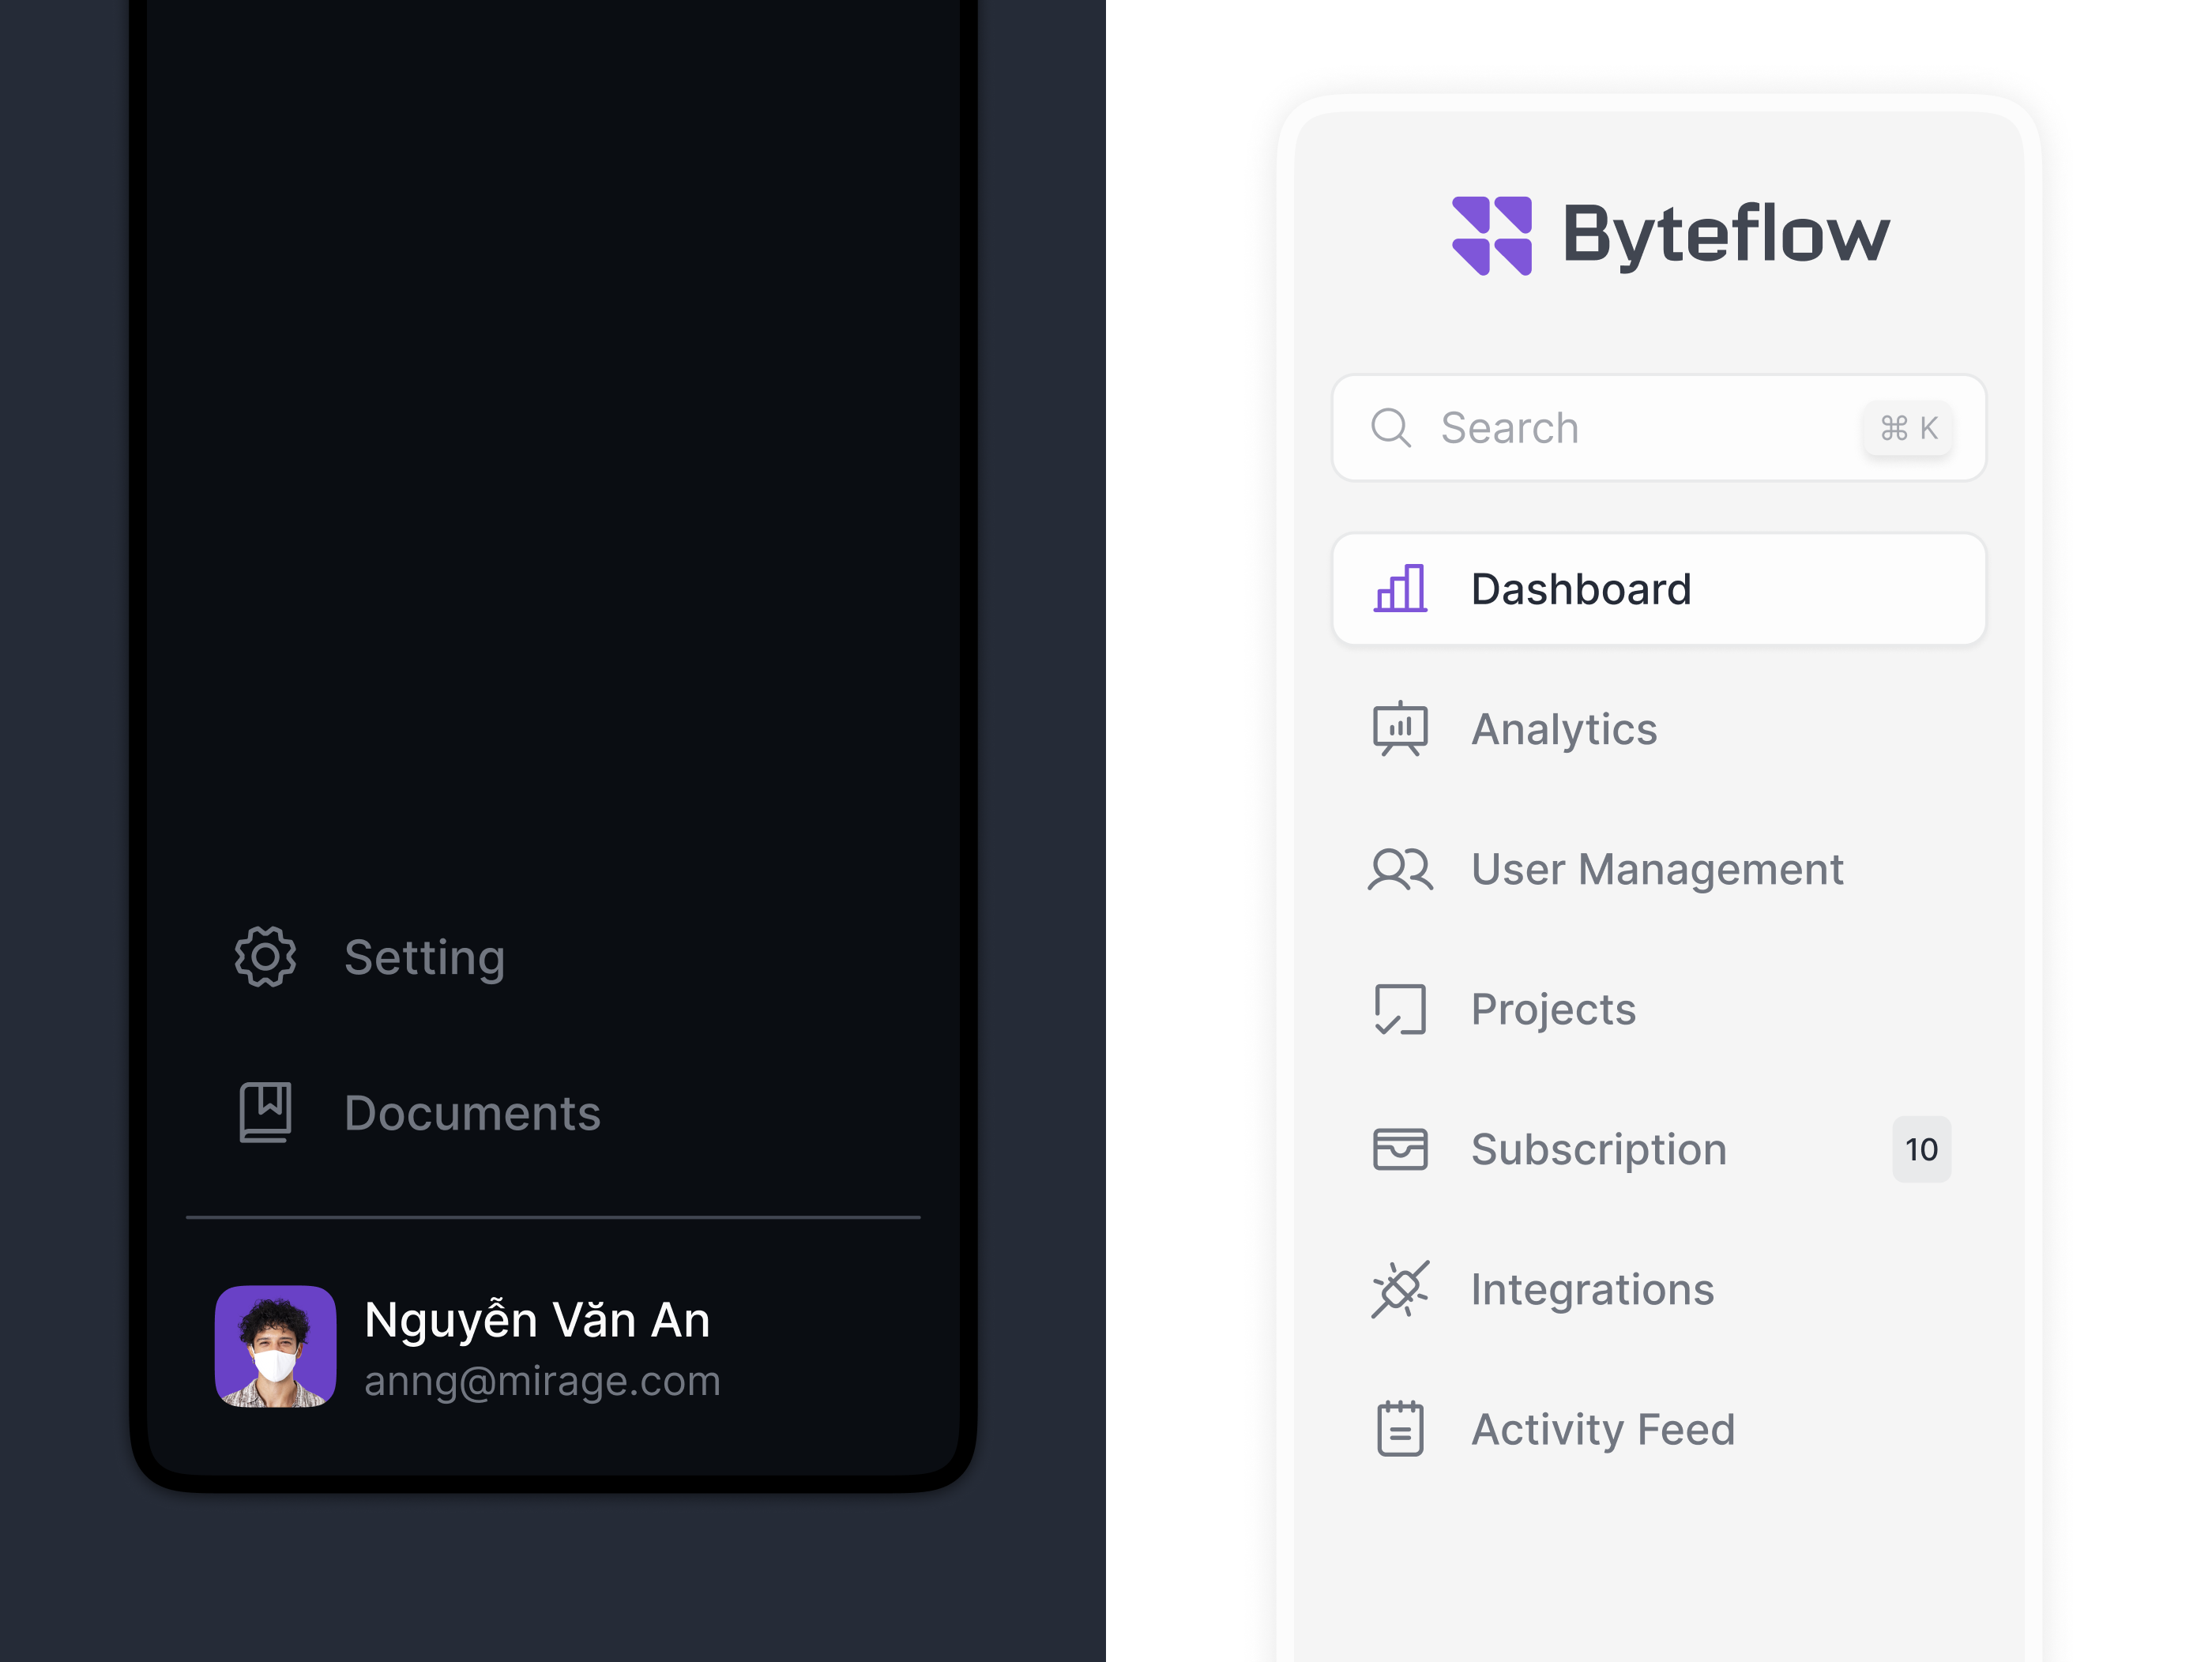
Task: Select Analytics in the sidebar menu
Action: 1563,729
